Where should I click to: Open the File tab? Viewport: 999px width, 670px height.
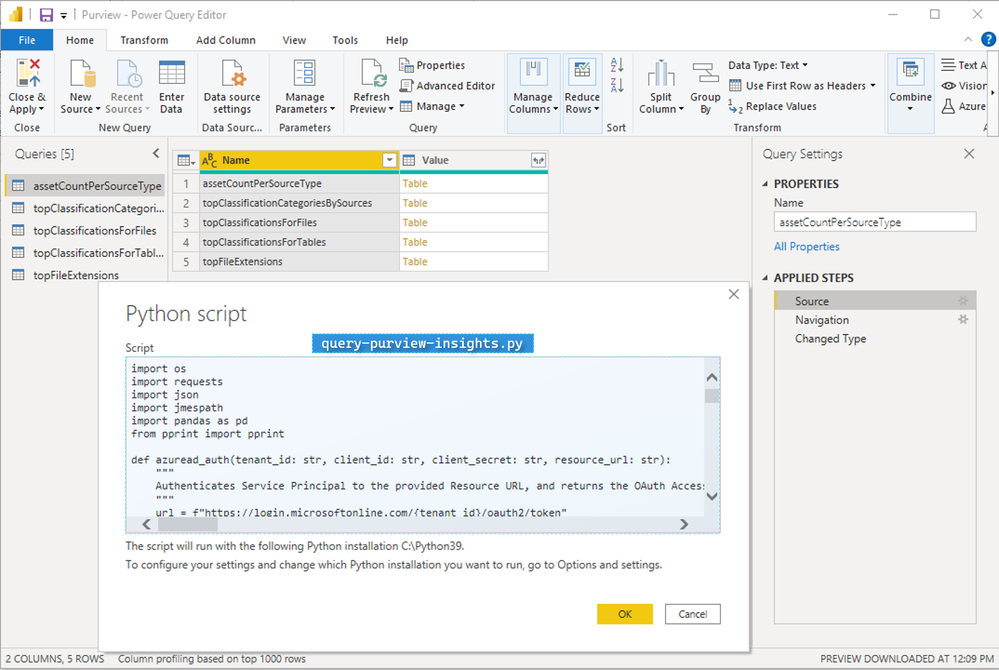coord(27,40)
